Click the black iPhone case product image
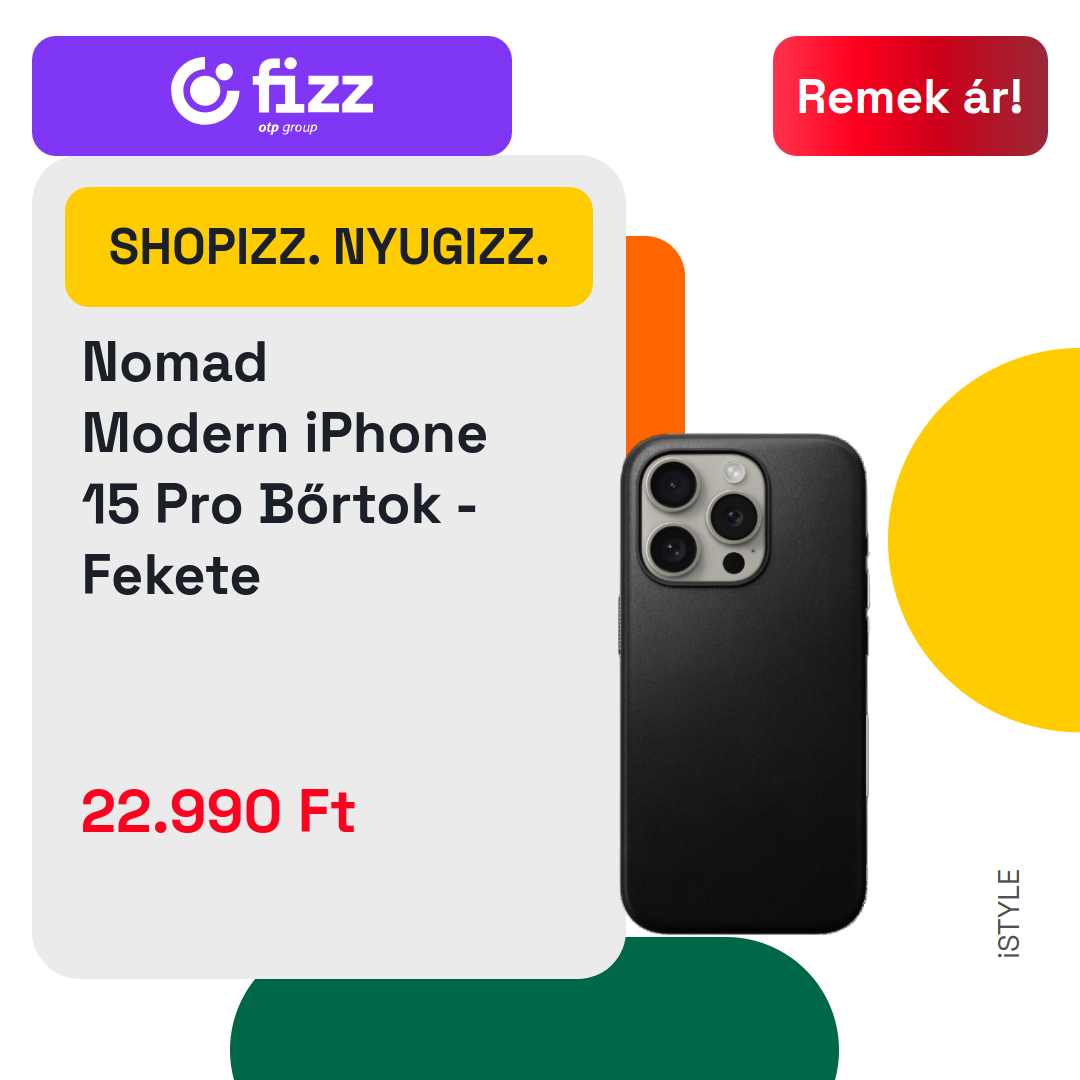 pos(744,684)
